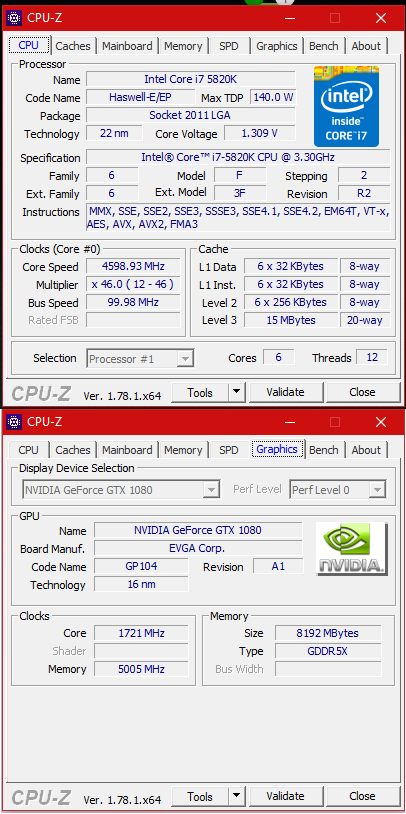The width and height of the screenshot is (406, 814).
Task: Click Specification field i7-5820K CPU @ 3.30GHz
Action: [x=238, y=157]
